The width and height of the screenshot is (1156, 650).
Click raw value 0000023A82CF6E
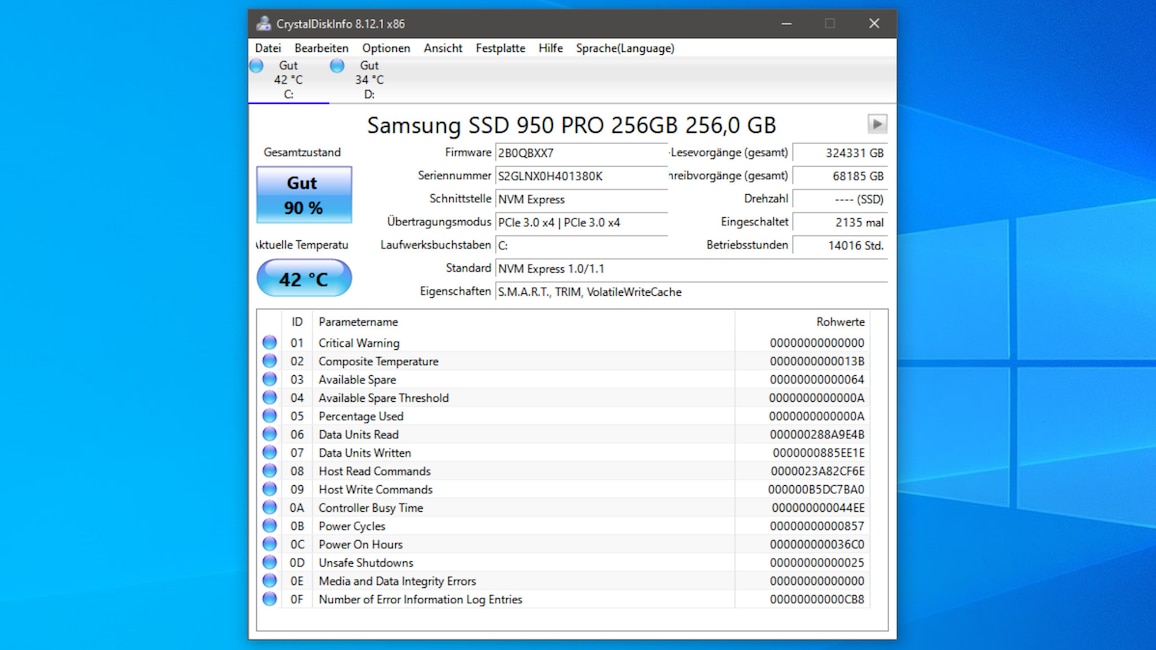click(x=818, y=471)
